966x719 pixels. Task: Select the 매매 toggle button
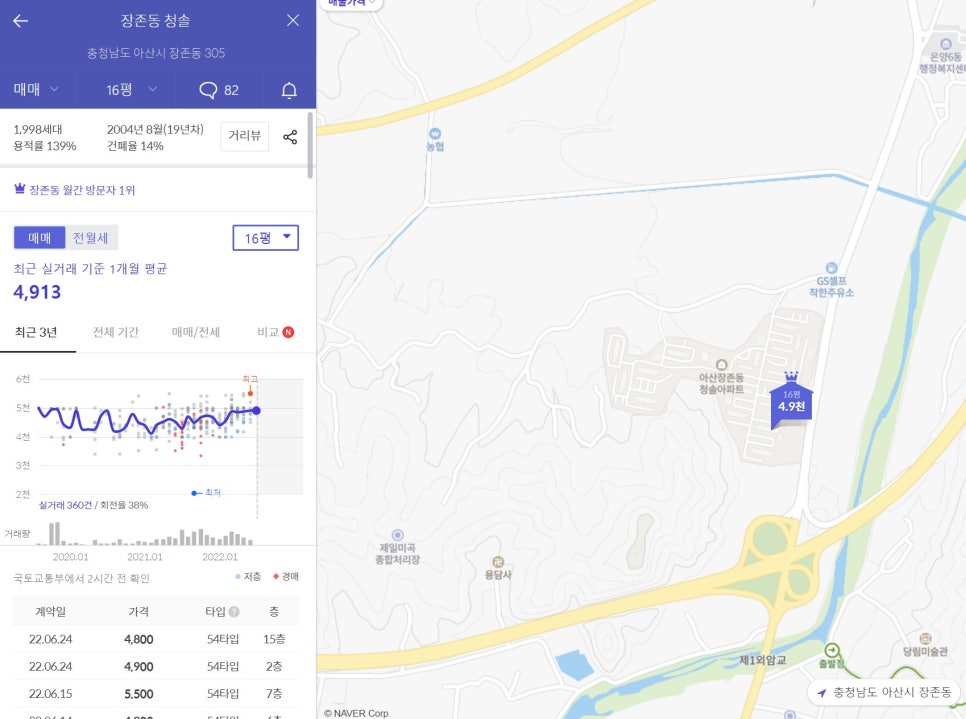click(x=39, y=238)
